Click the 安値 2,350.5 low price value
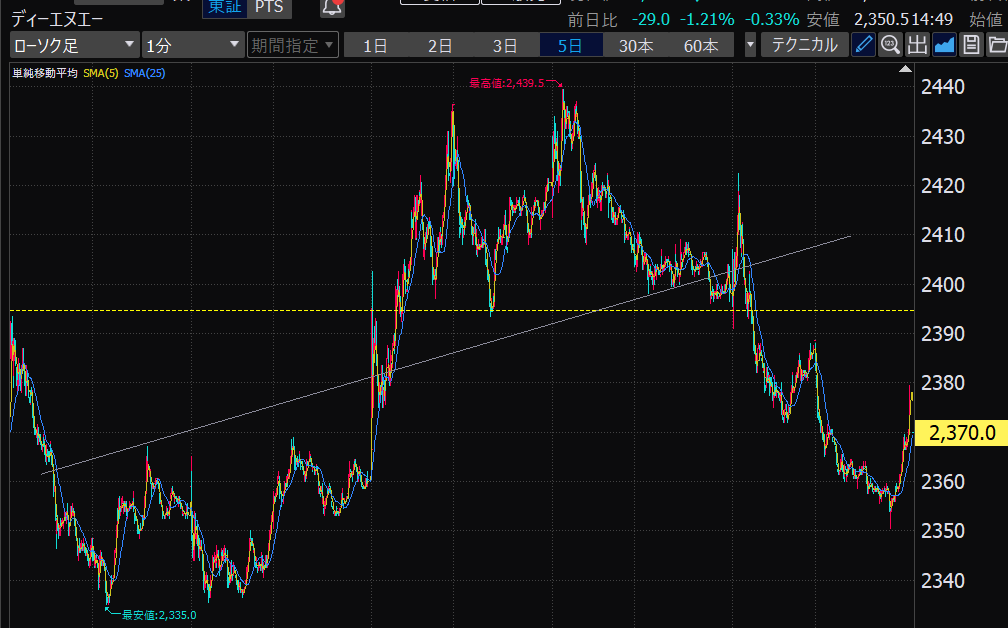The height and width of the screenshot is (628, 1008). click(879, 19)
